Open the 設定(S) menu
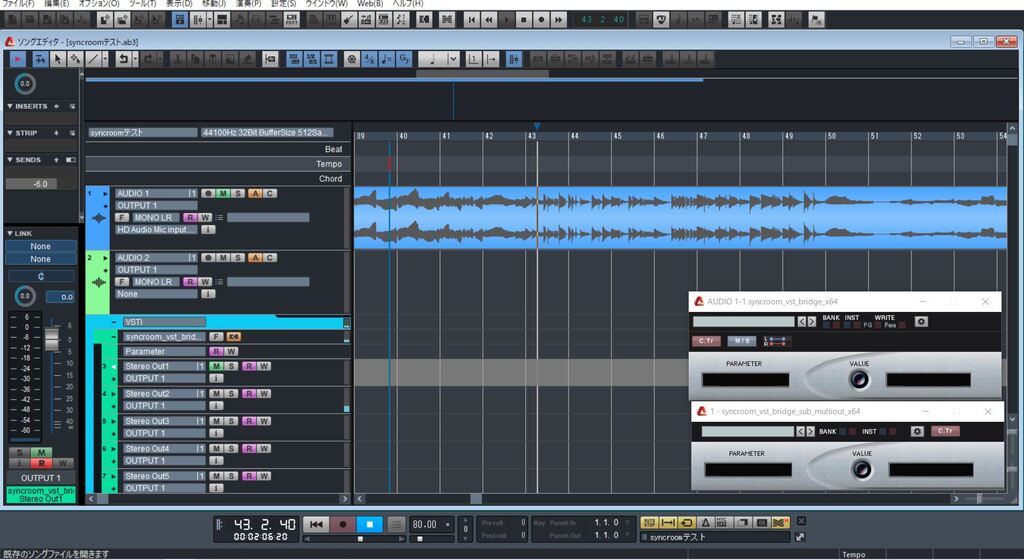Image resolution: width=1024 pixels, height=560 pixels. click(x=283, y=3)
